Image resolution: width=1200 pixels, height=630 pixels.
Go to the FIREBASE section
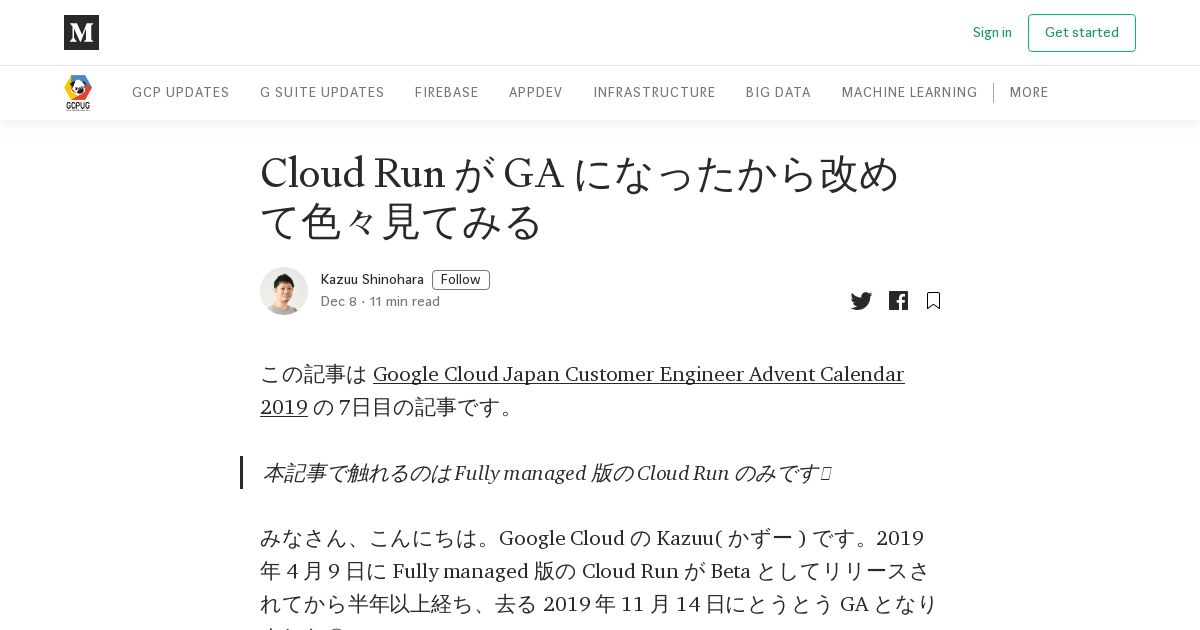click(447, 92)
